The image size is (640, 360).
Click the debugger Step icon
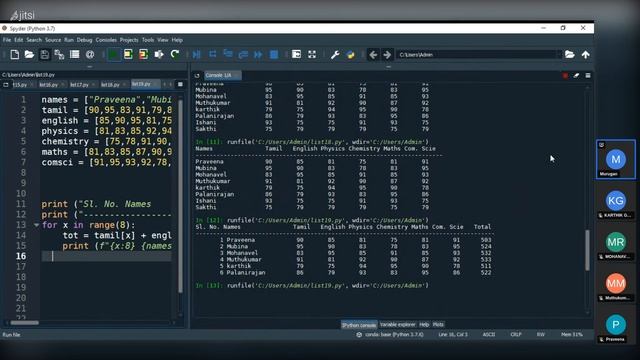[x=212, y=54]
